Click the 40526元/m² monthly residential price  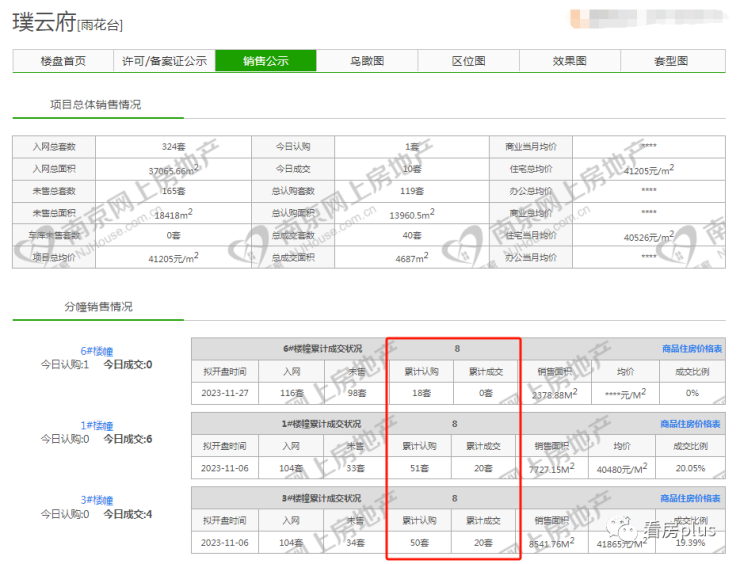pos(649,236)
